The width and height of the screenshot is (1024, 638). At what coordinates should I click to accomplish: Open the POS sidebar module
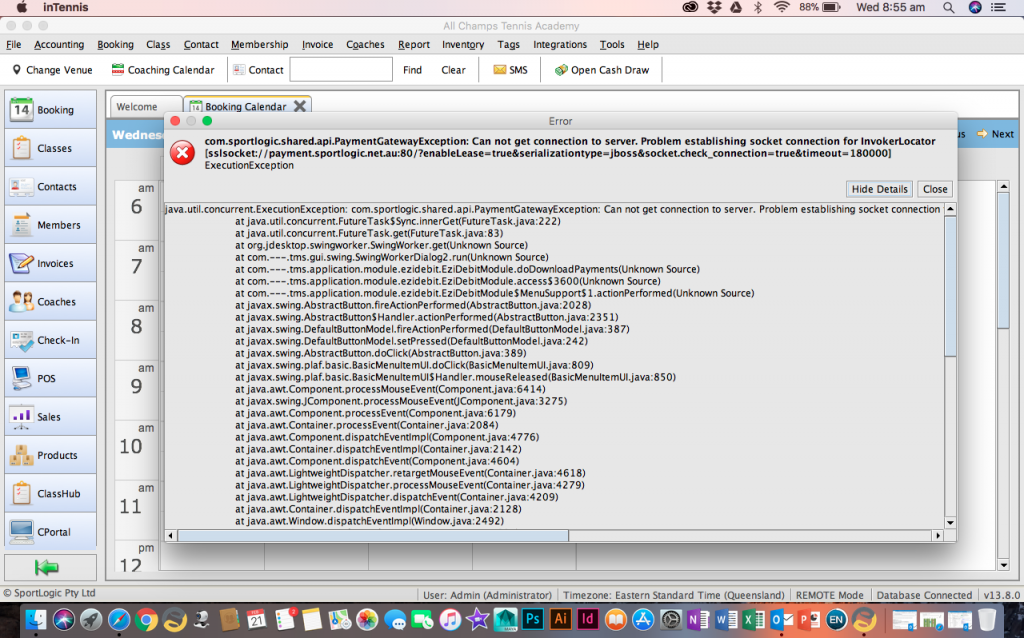[x=50, y=379]
